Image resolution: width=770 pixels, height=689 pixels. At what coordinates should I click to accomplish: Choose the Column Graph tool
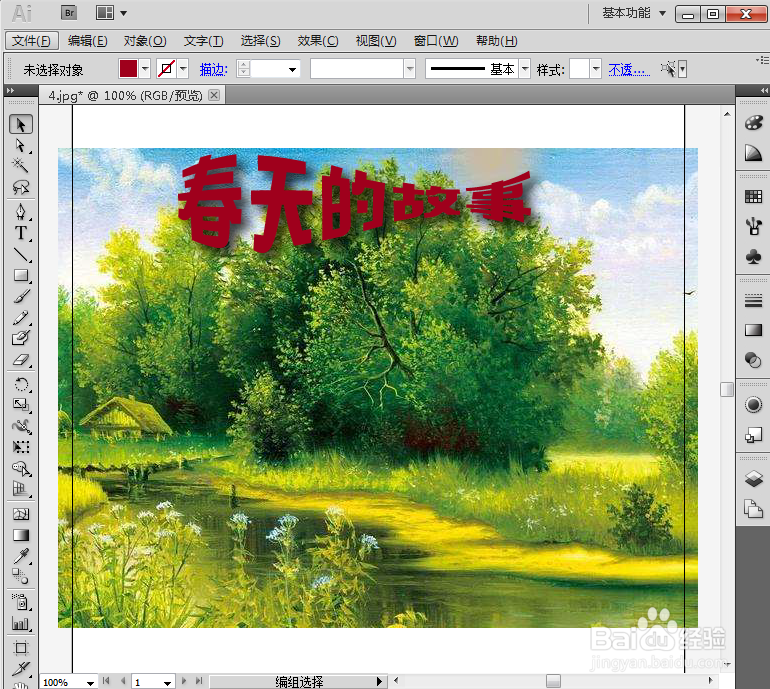tap(21, 623)
